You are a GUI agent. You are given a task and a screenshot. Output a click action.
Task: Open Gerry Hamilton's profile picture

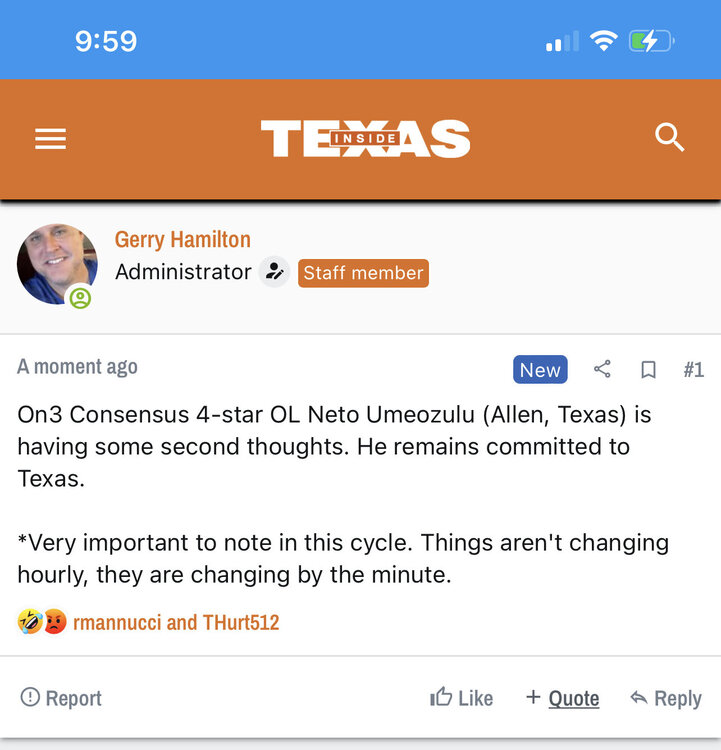click(57, 263)
